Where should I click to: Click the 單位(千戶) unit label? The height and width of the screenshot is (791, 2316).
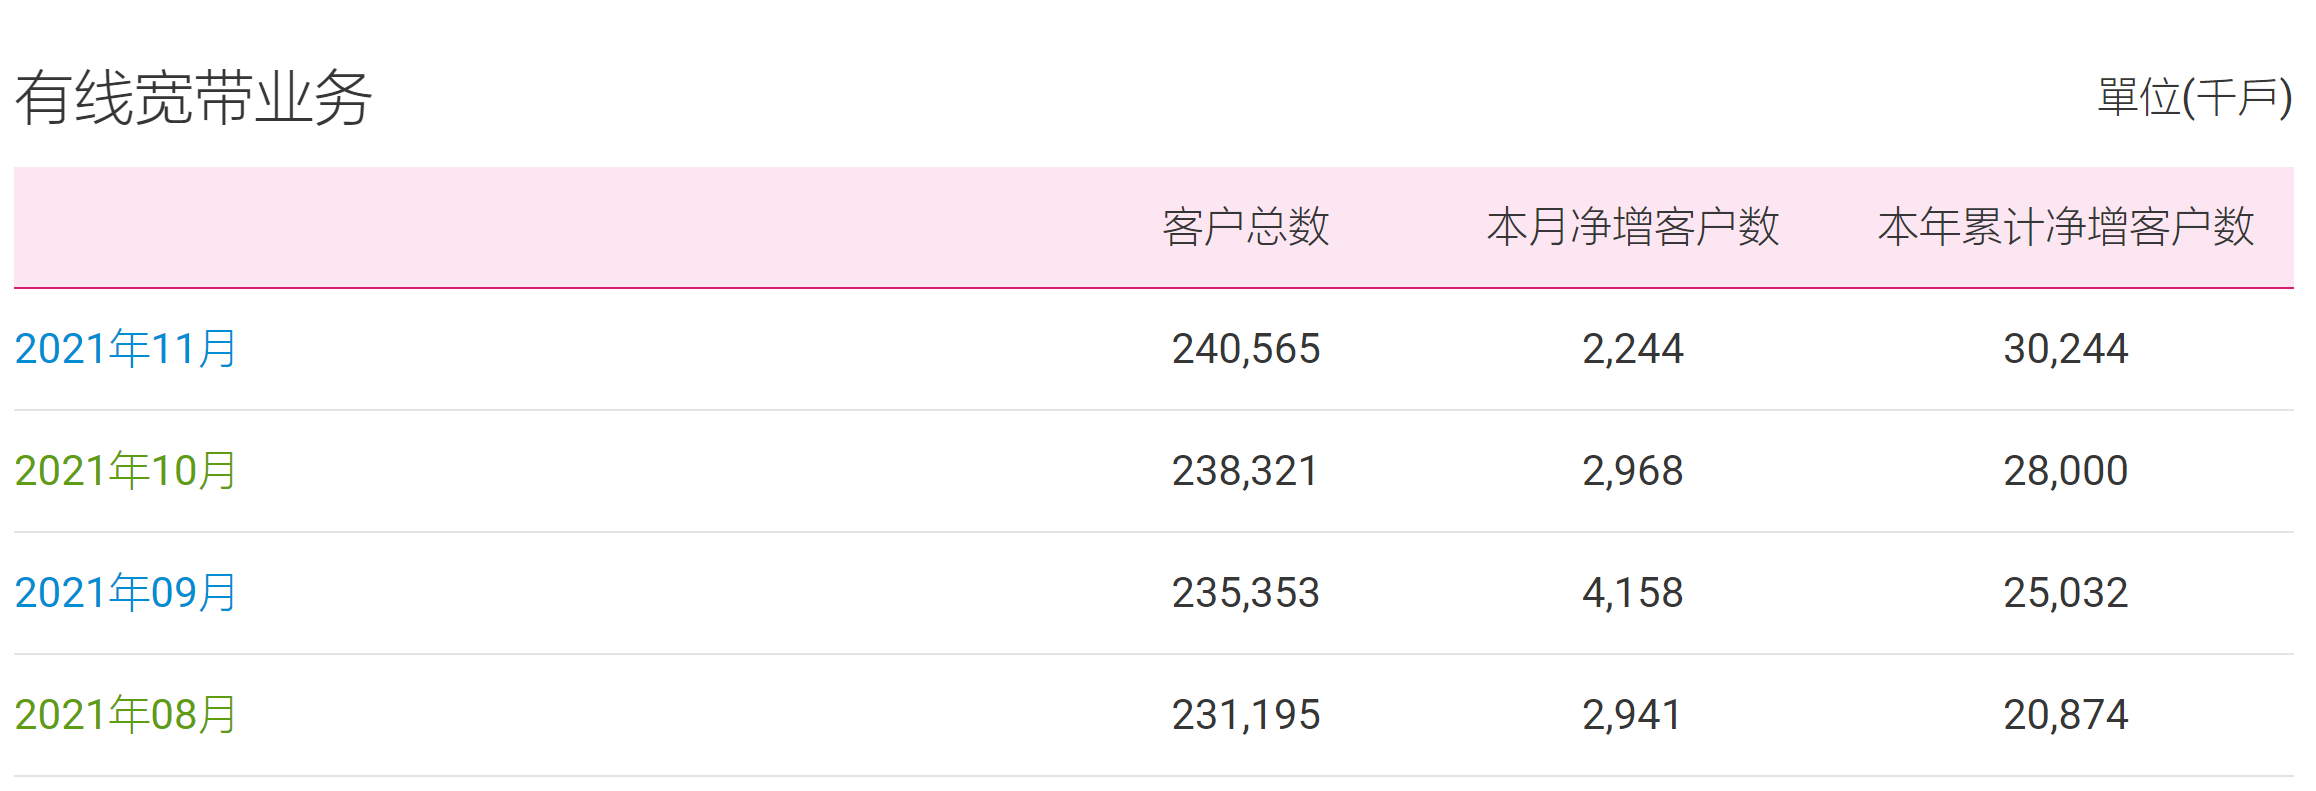2195,98
